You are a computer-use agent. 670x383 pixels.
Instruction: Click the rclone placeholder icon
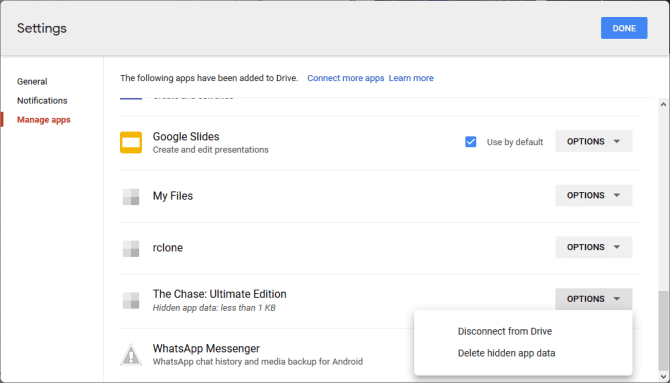[x=131, y=248]
